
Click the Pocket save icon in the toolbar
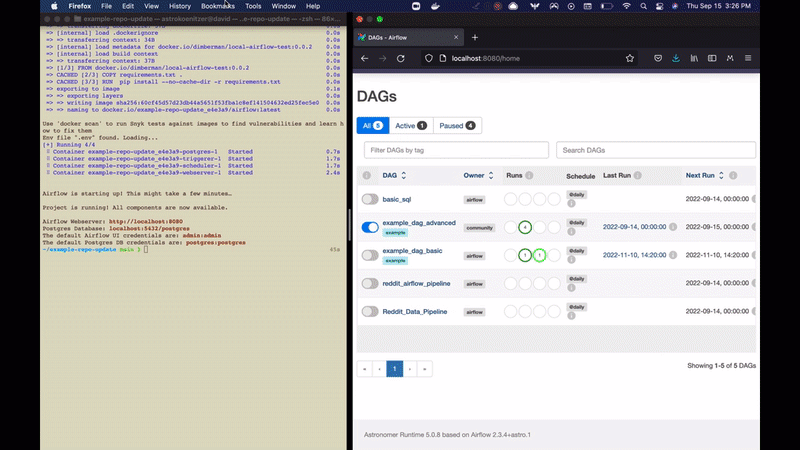coord(657,58)
